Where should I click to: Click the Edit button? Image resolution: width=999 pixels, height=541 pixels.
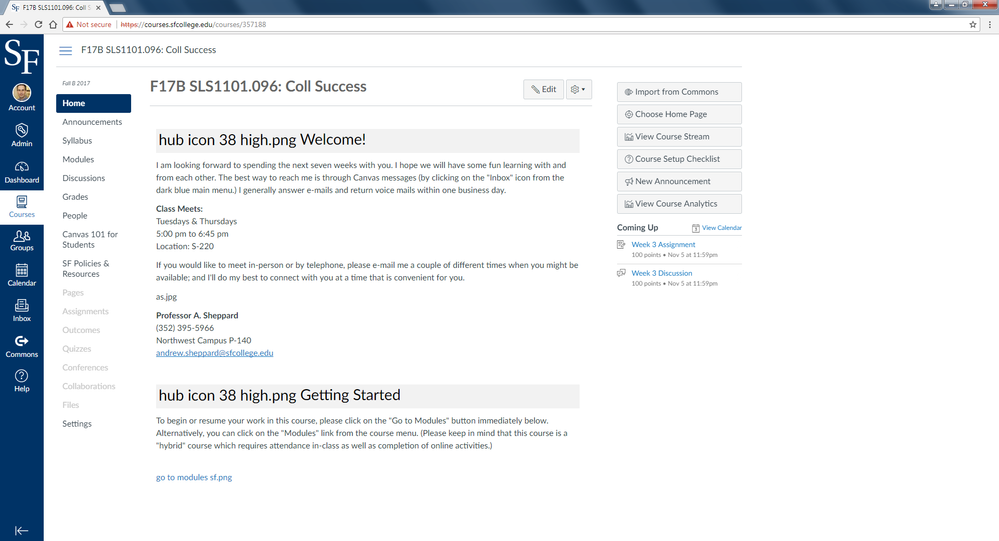click(x=543, y=89)
